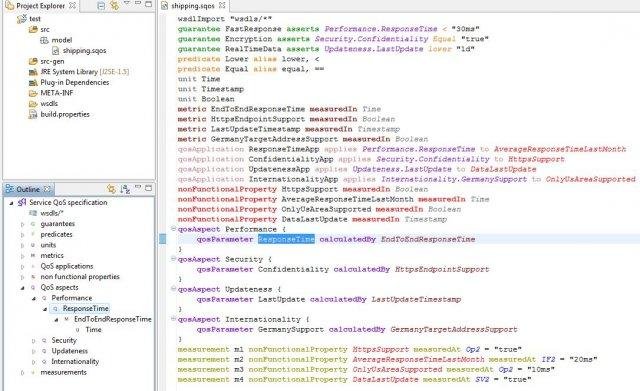Viewport: 640px width, 391px height.
Task: Expand the predicates node in Outline
Action: (x=22, y=235)
